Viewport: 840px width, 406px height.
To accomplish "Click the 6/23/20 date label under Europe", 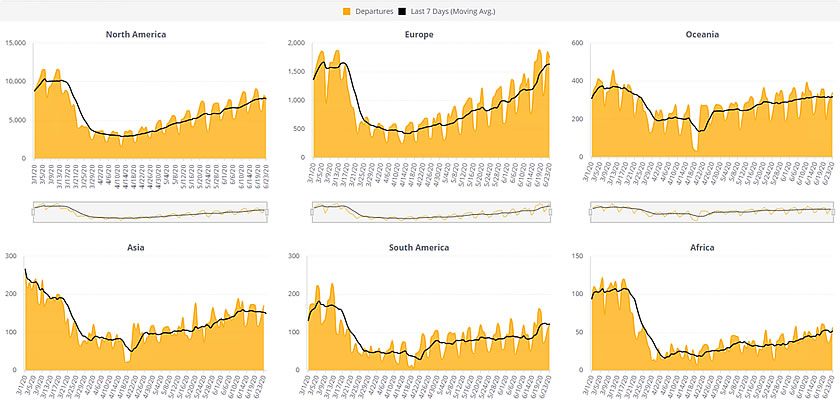I will (x=548, y=173).
